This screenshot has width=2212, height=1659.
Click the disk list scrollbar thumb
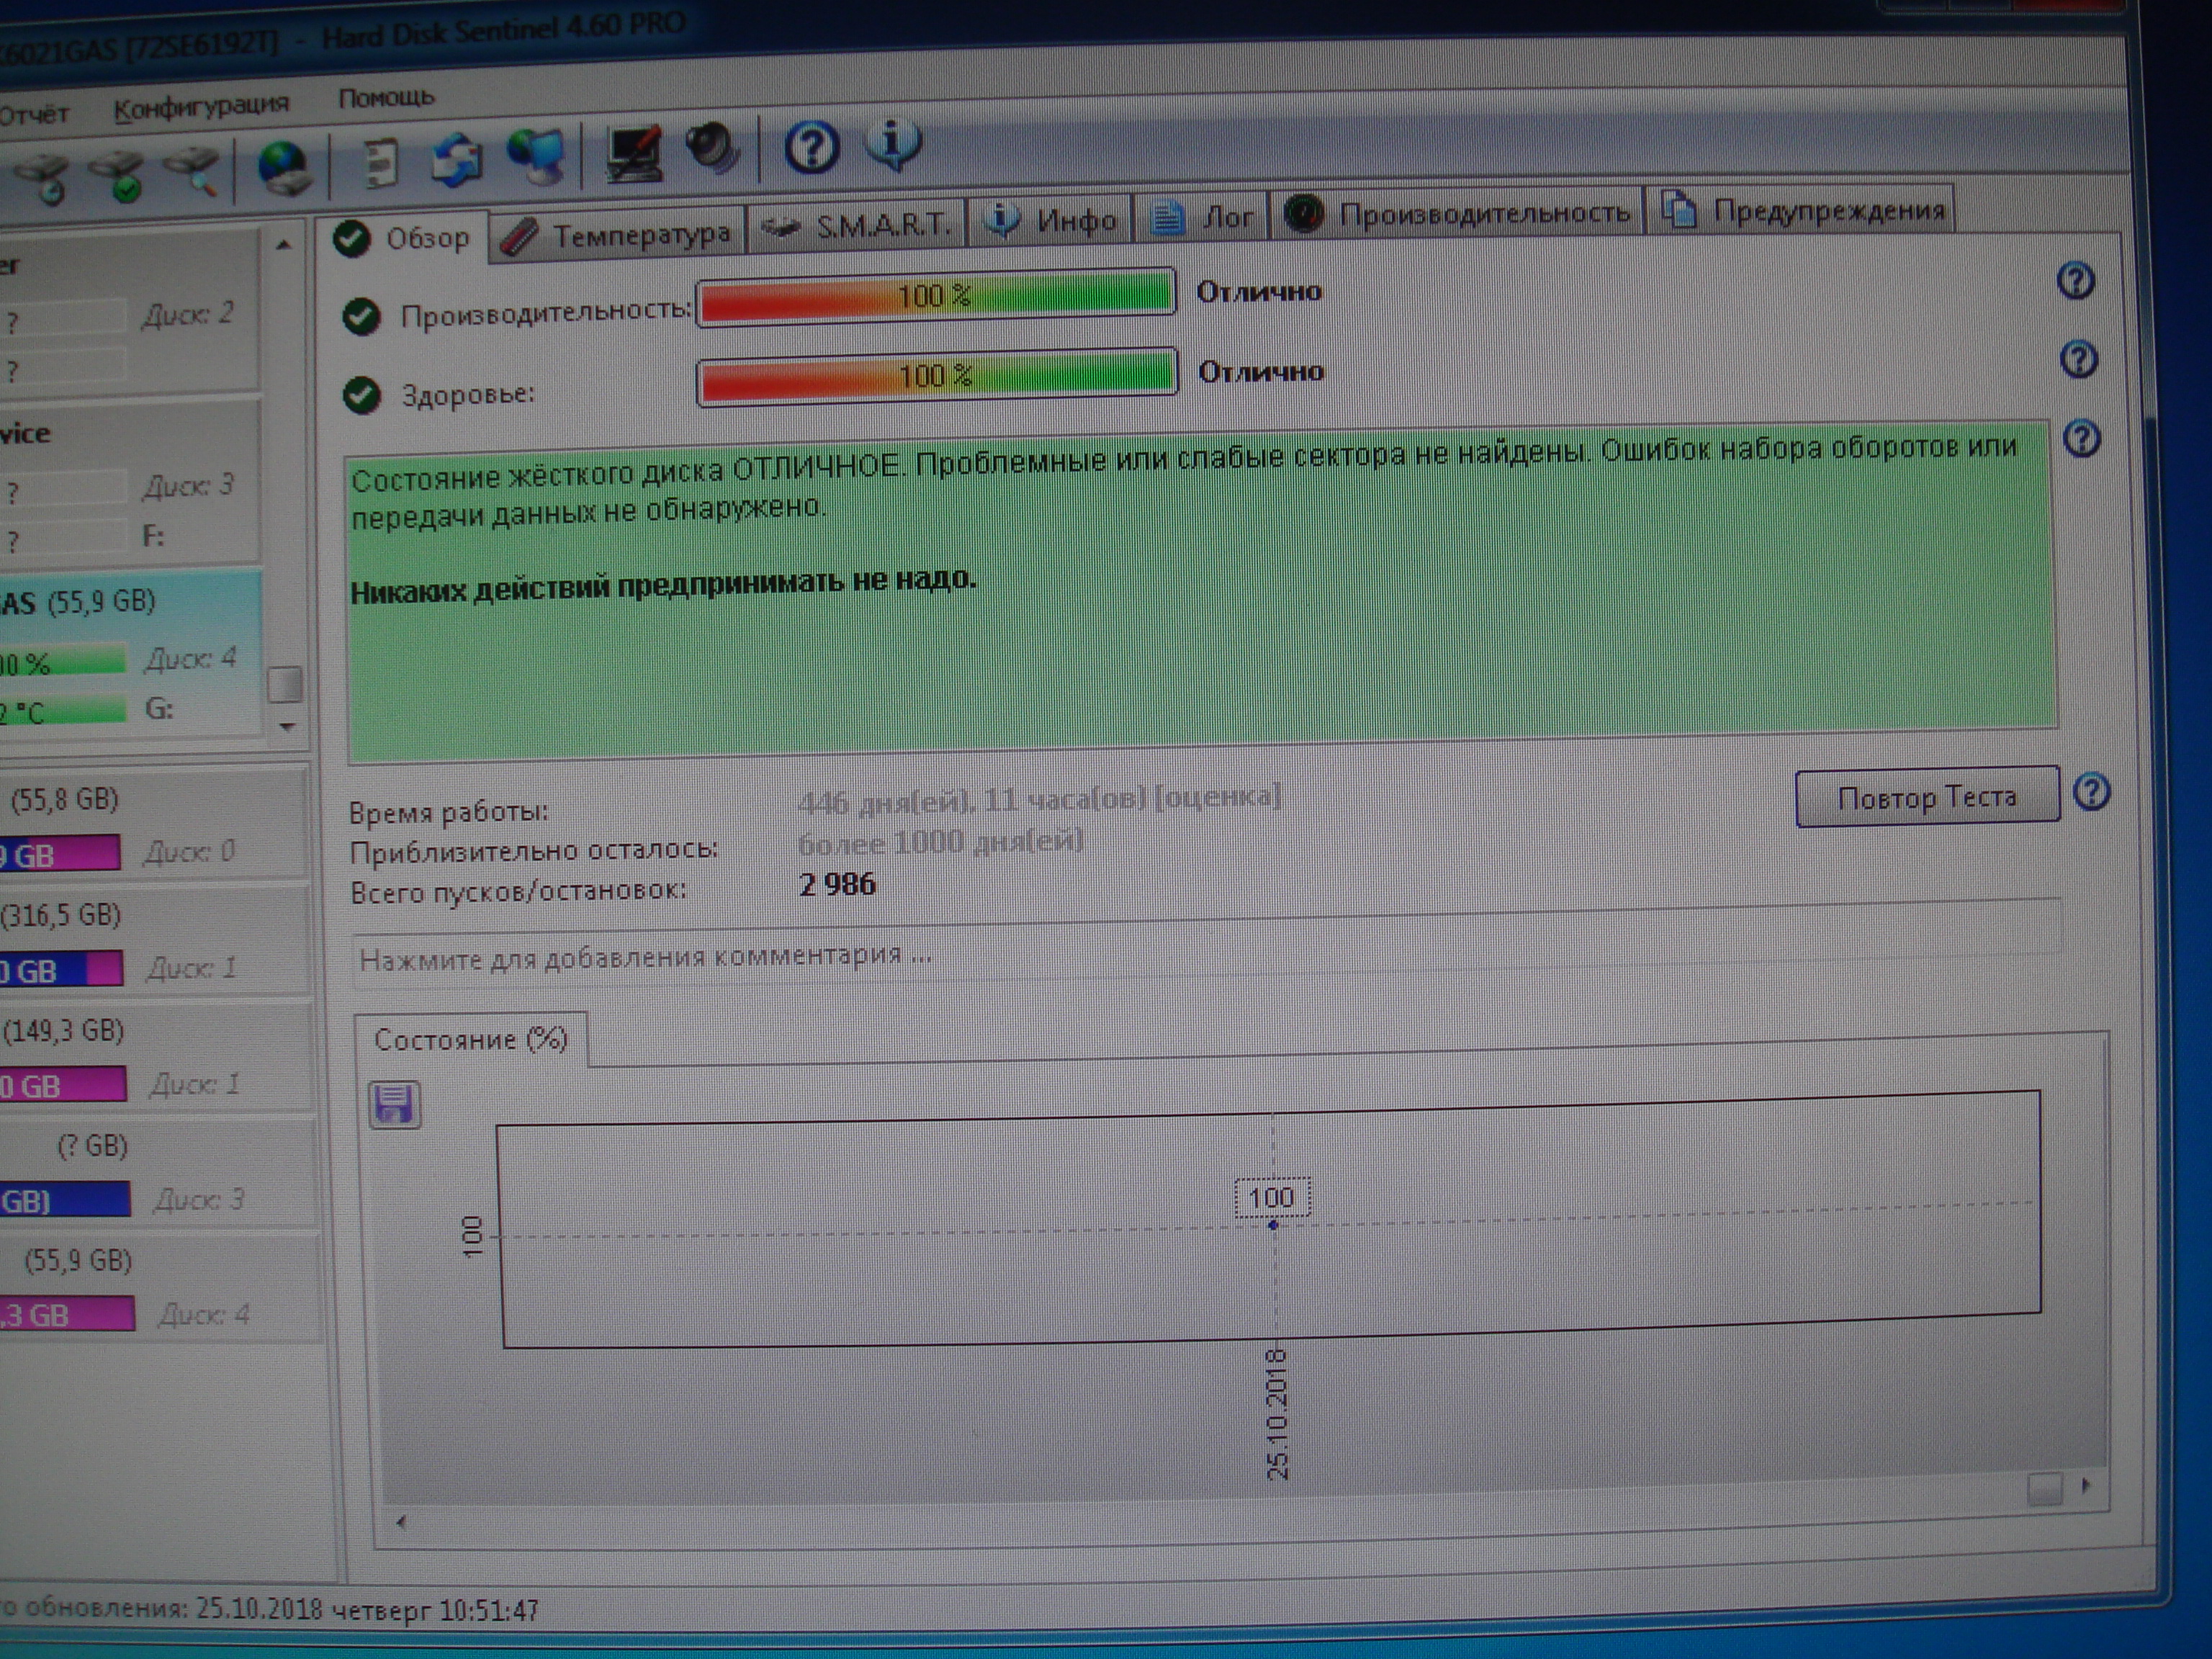[286, 685]
